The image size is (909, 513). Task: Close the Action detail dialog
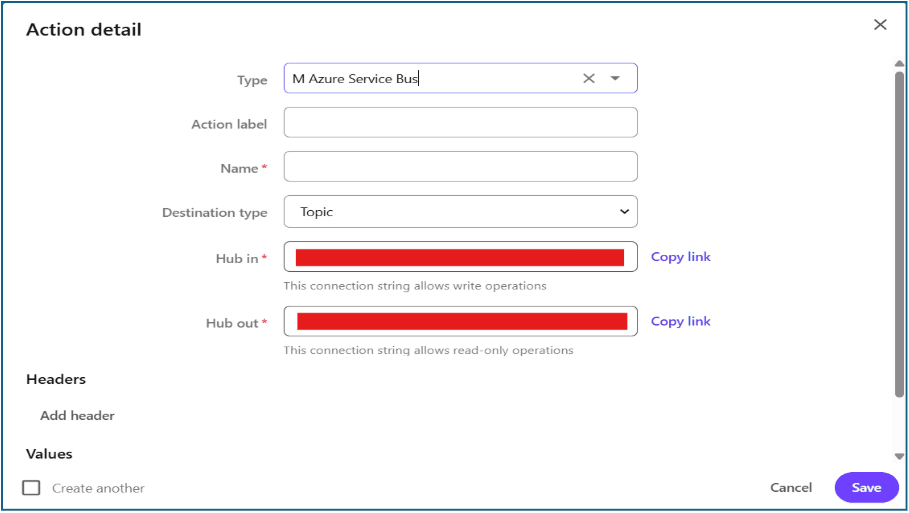point(880,25)
